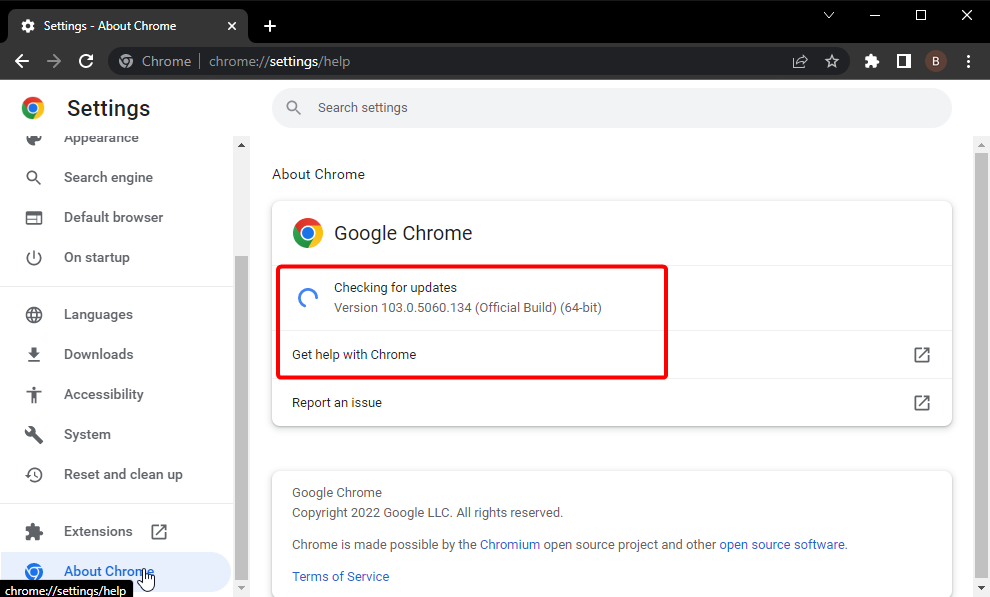
Task: Click the reload page icon
Action: point(86,61)
